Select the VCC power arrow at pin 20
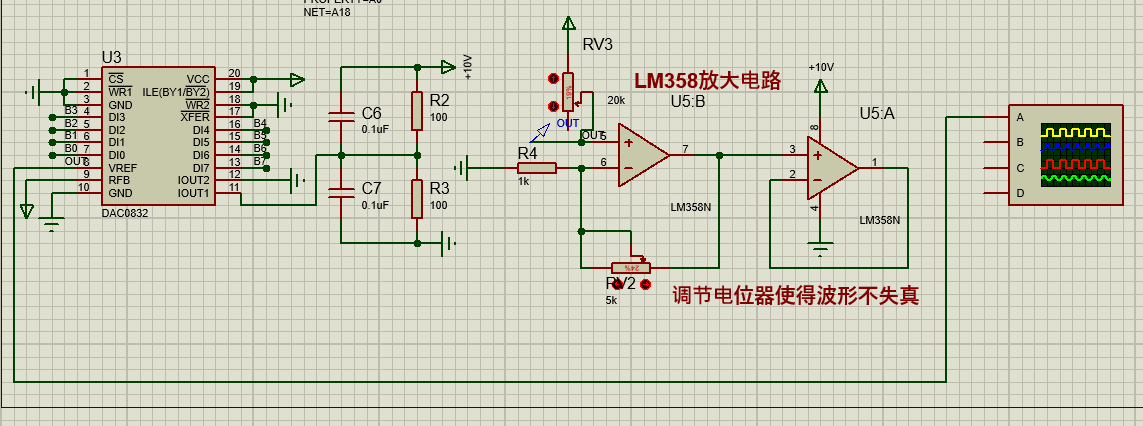1143x426 pixels. click(297, 80)
